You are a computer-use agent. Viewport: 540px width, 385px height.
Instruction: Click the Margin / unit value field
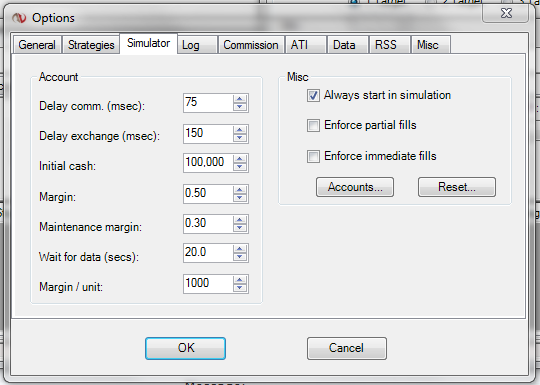point(208,284)
